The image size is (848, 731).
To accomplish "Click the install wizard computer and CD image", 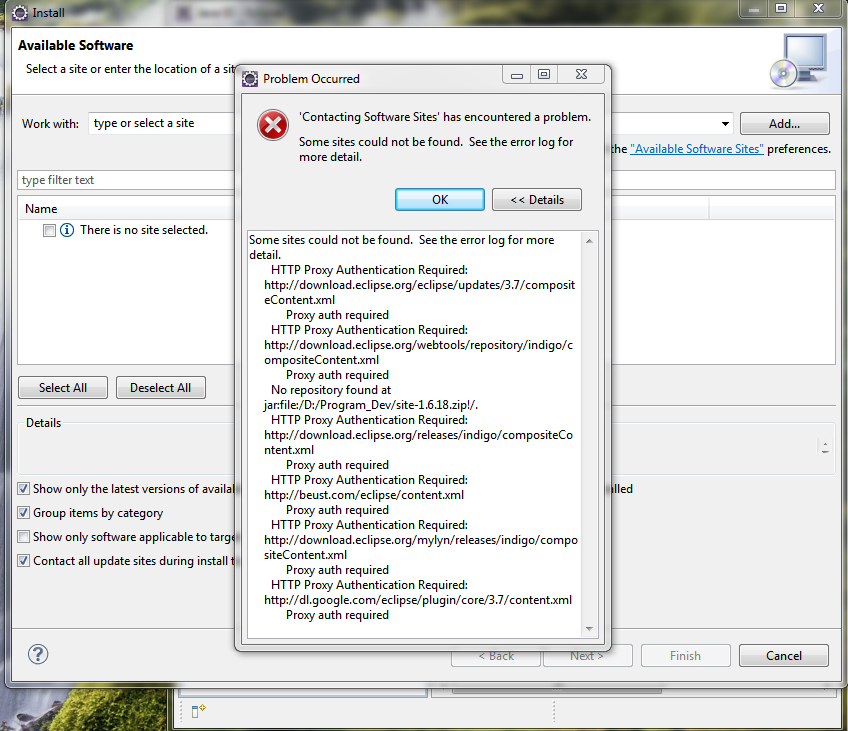I will coord(799,61).
